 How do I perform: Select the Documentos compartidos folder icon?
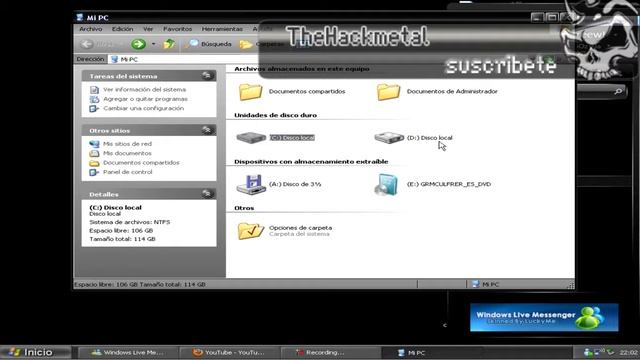point(250,91)
